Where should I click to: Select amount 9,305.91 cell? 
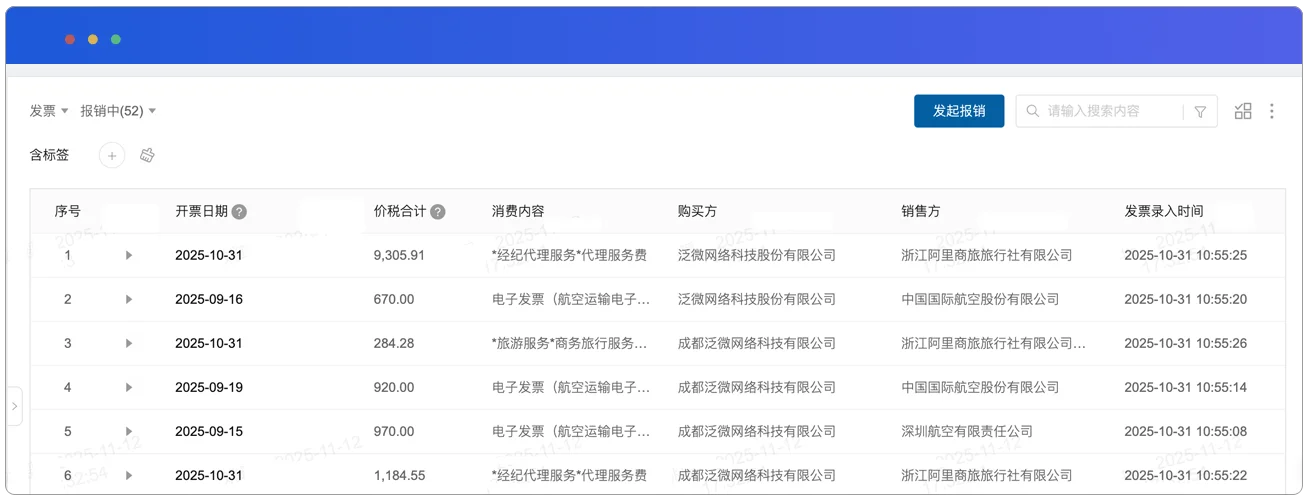399,255
